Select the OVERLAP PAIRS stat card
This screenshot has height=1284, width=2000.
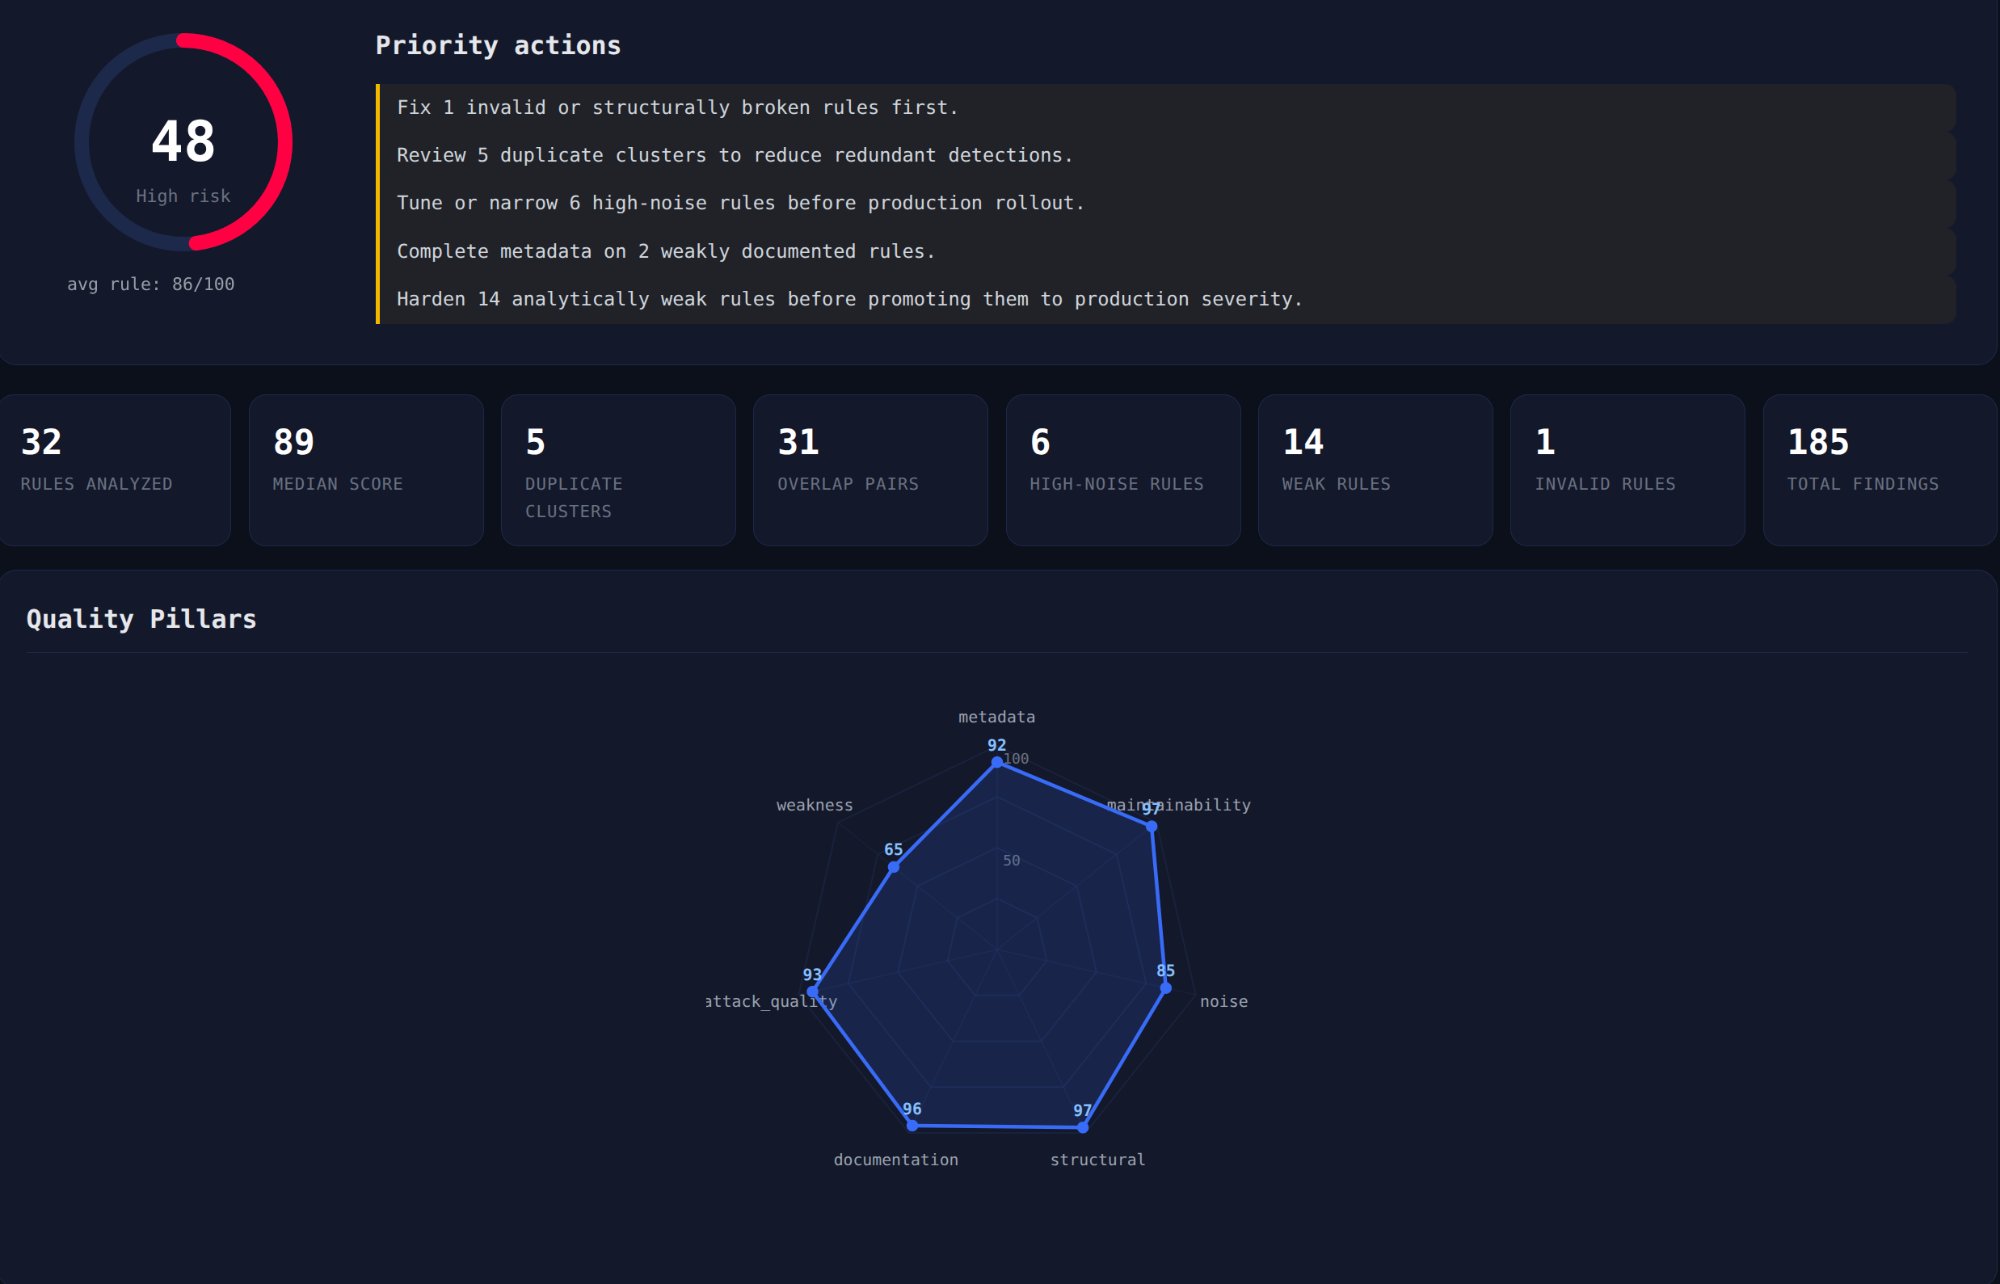pyautogui.click(x=870, y=468)
